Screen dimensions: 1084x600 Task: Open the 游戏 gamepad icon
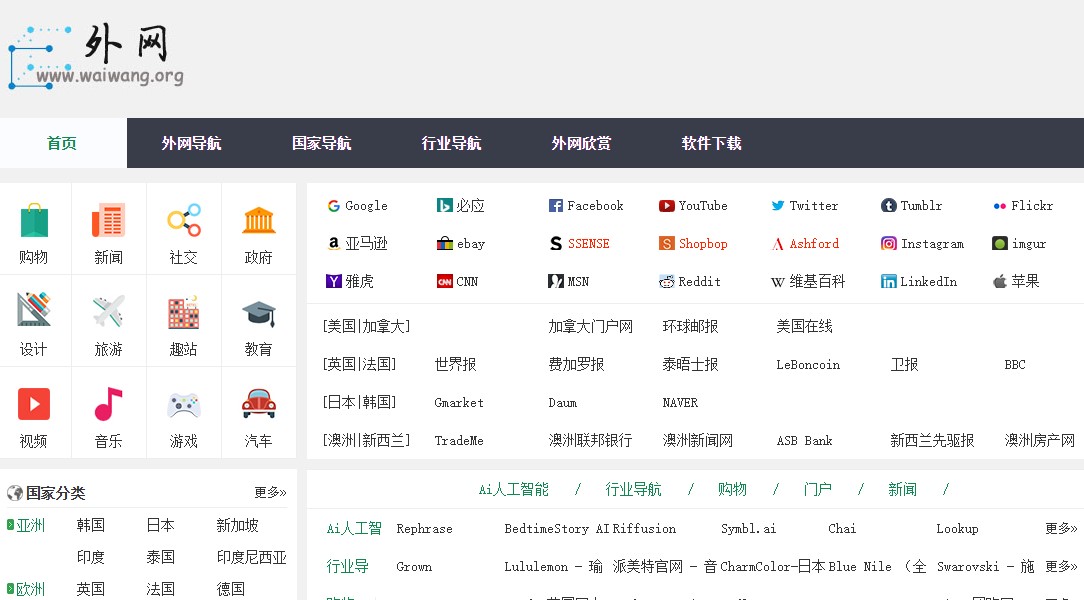[x=183, y=403]
